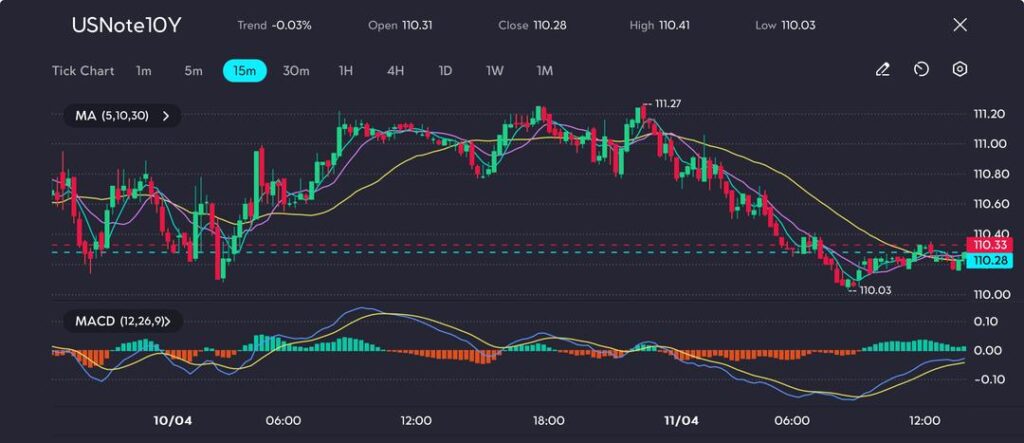Viewport: 1024px width, 443px height.
Task: Choose the 4H timeframe
Action: coord(395,71)
